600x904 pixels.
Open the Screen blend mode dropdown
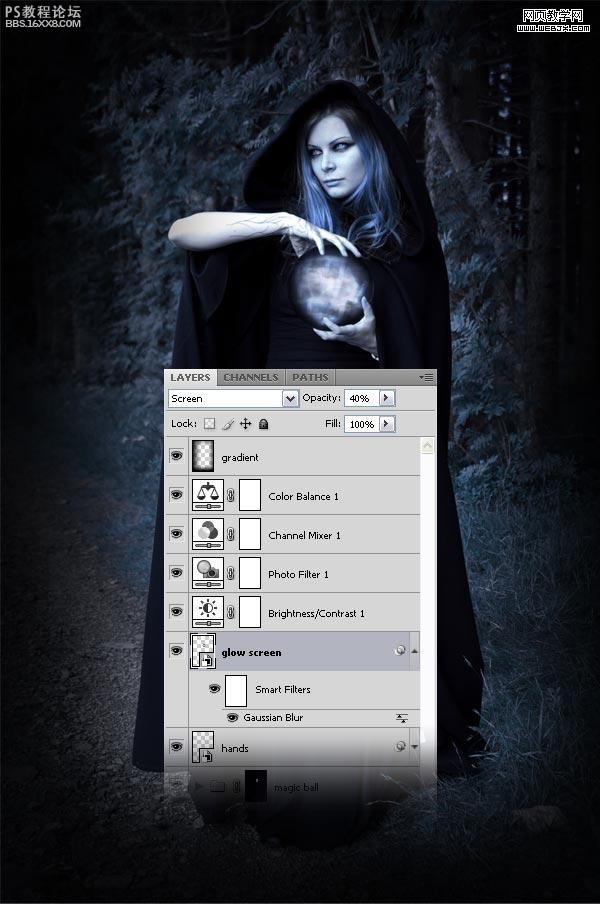click(290, 398)
